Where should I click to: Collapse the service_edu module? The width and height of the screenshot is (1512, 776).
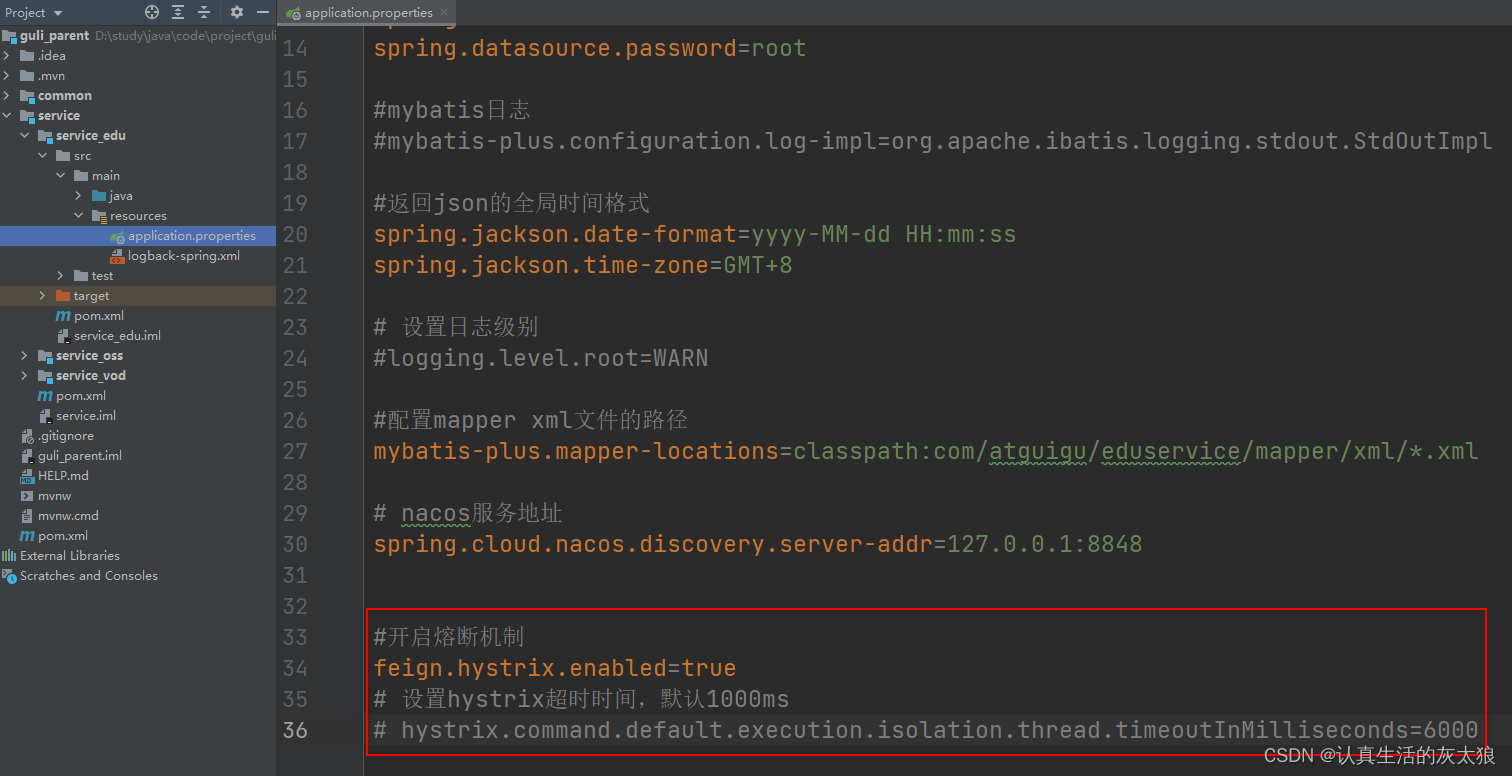pyautogui.click(x=25, y=136)
